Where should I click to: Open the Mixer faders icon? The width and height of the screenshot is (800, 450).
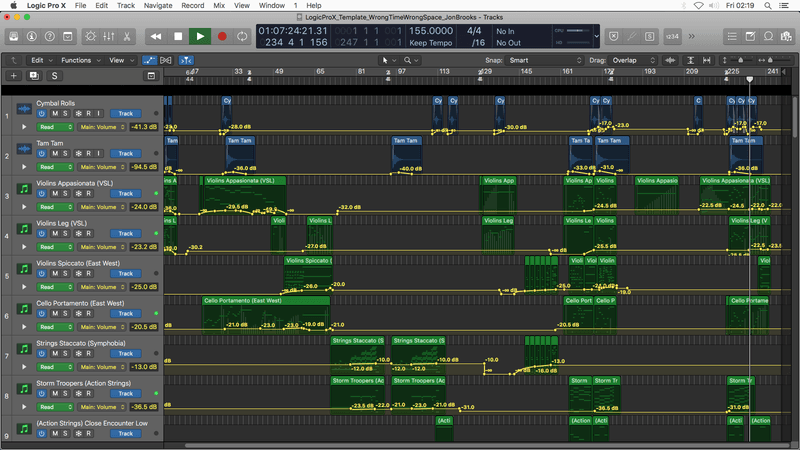pos(109,36)
